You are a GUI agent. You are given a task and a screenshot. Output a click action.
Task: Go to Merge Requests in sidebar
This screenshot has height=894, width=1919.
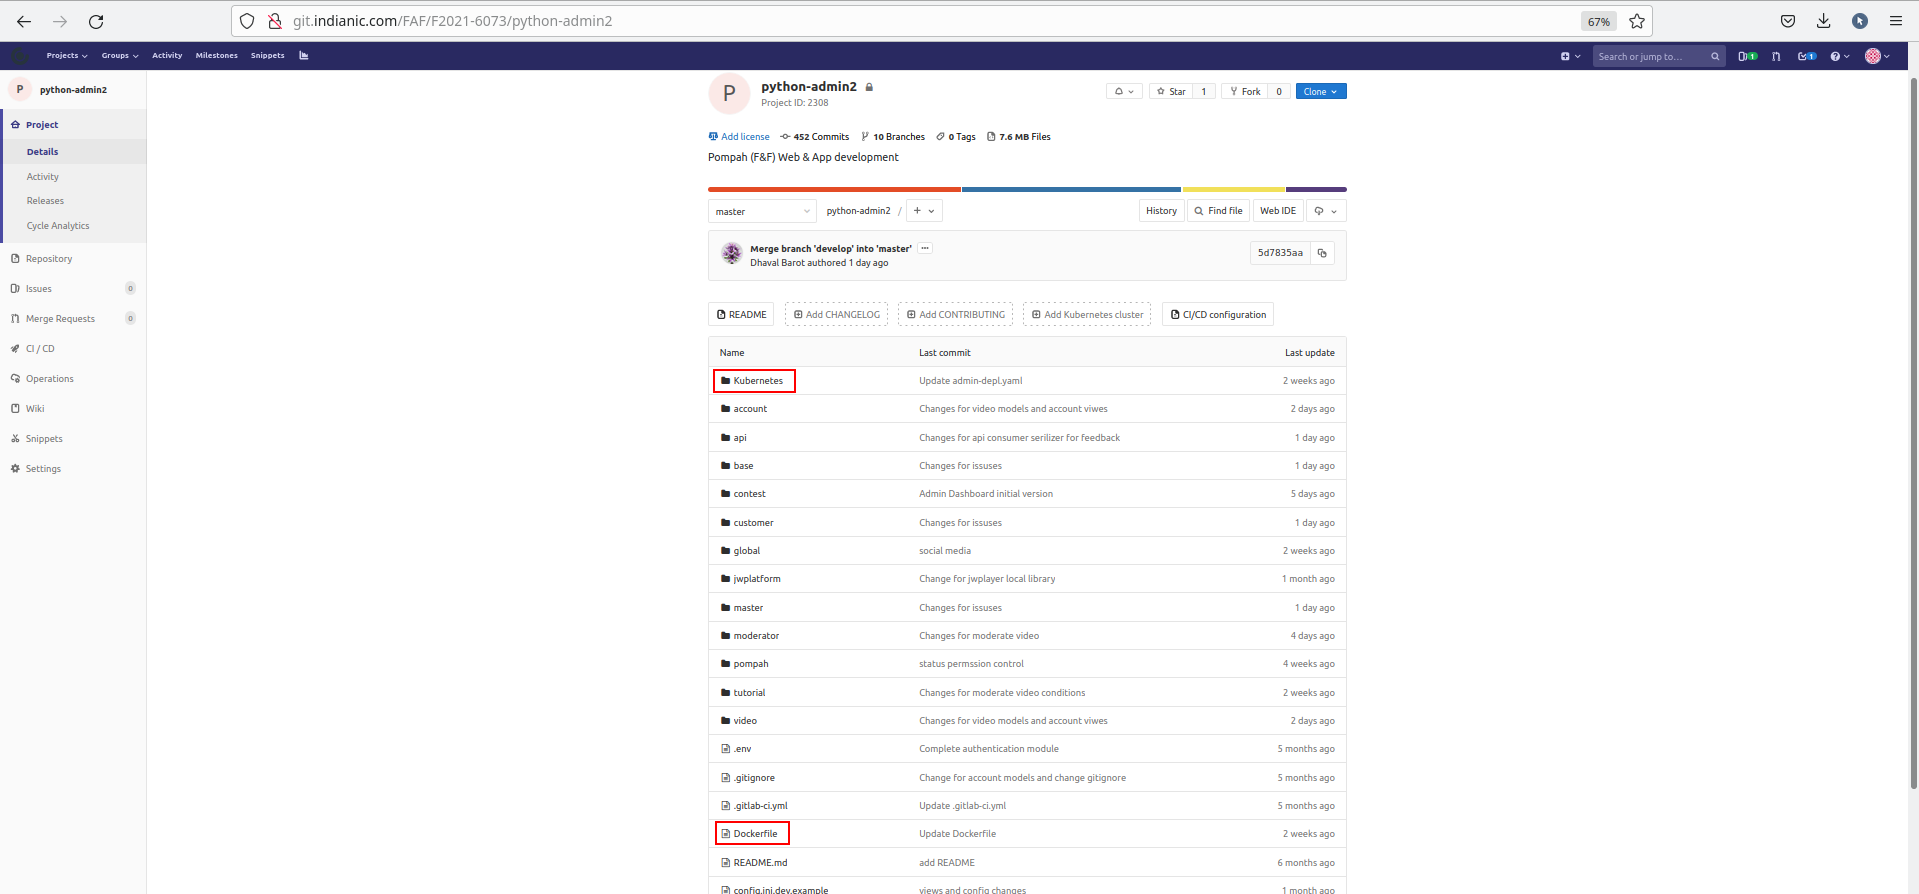(x=60, y=319)
